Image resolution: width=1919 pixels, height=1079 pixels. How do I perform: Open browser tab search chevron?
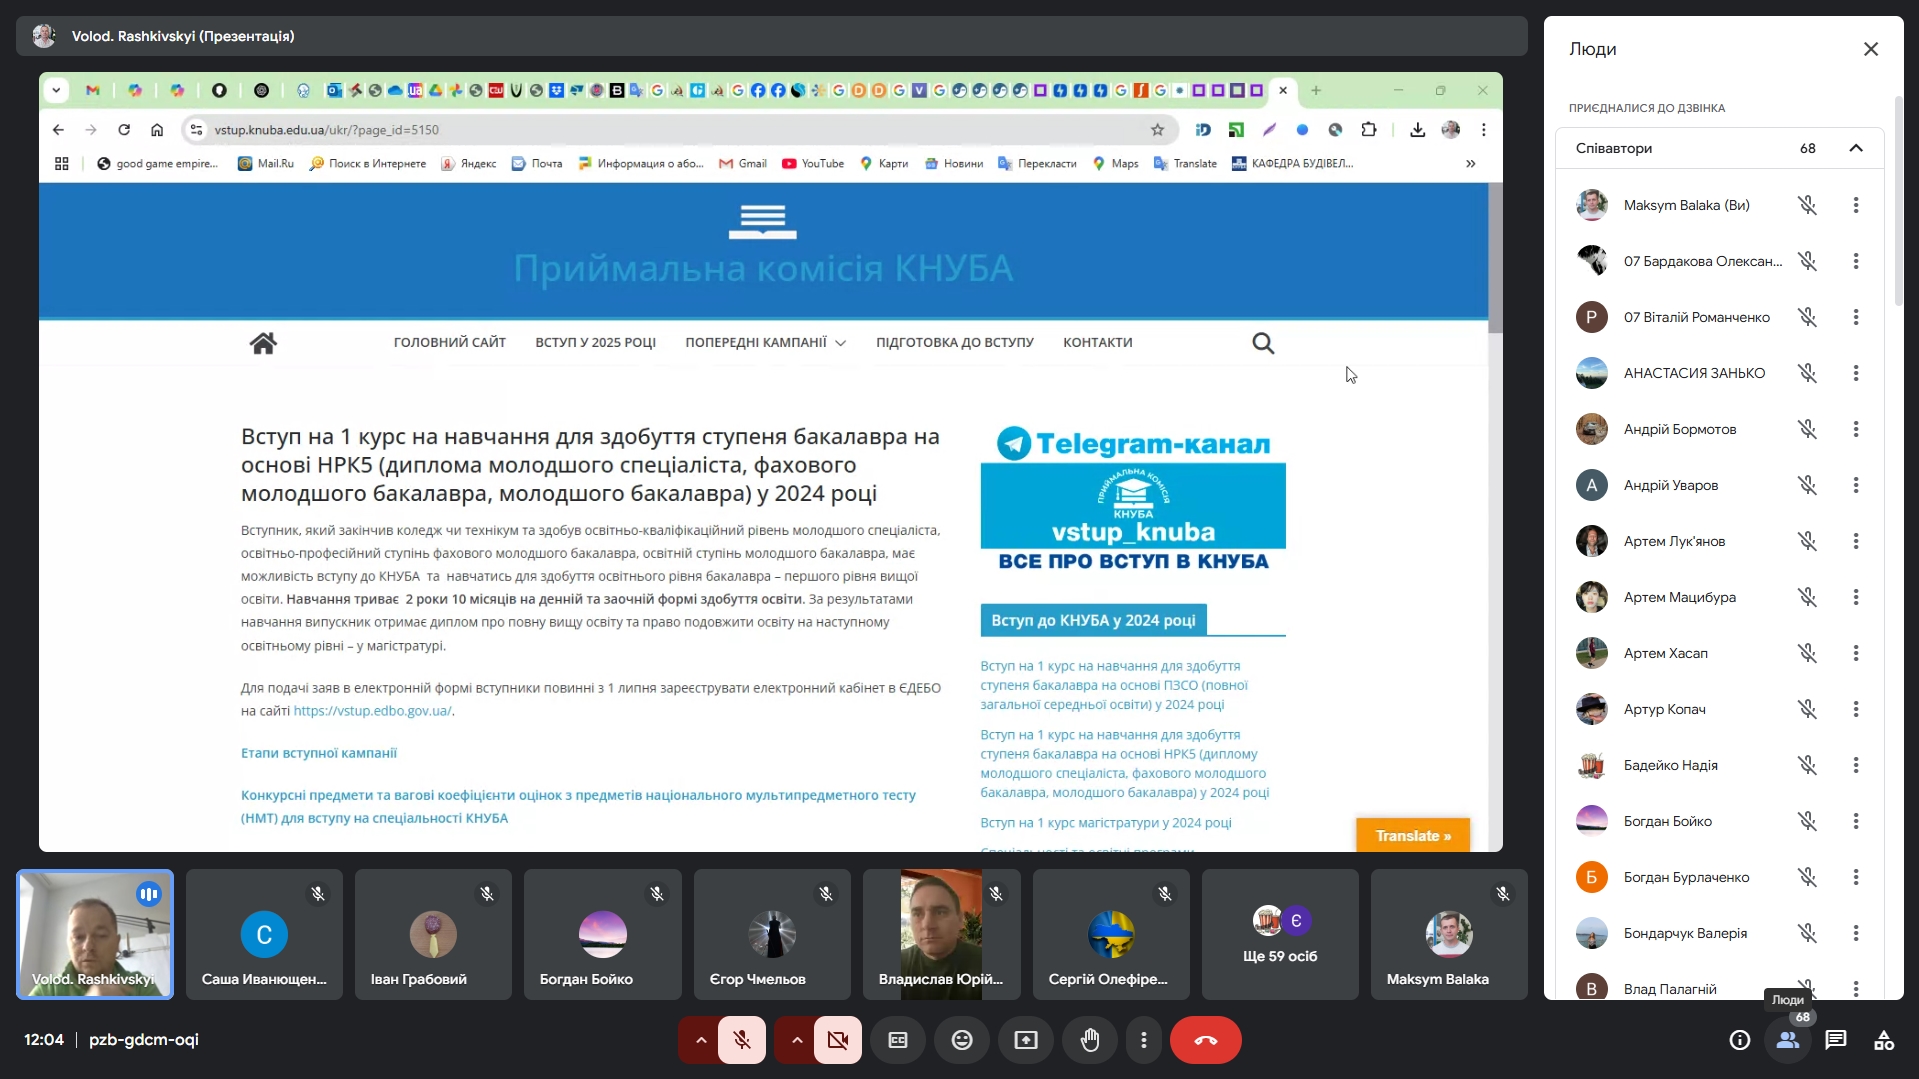[x=56, y=90]
